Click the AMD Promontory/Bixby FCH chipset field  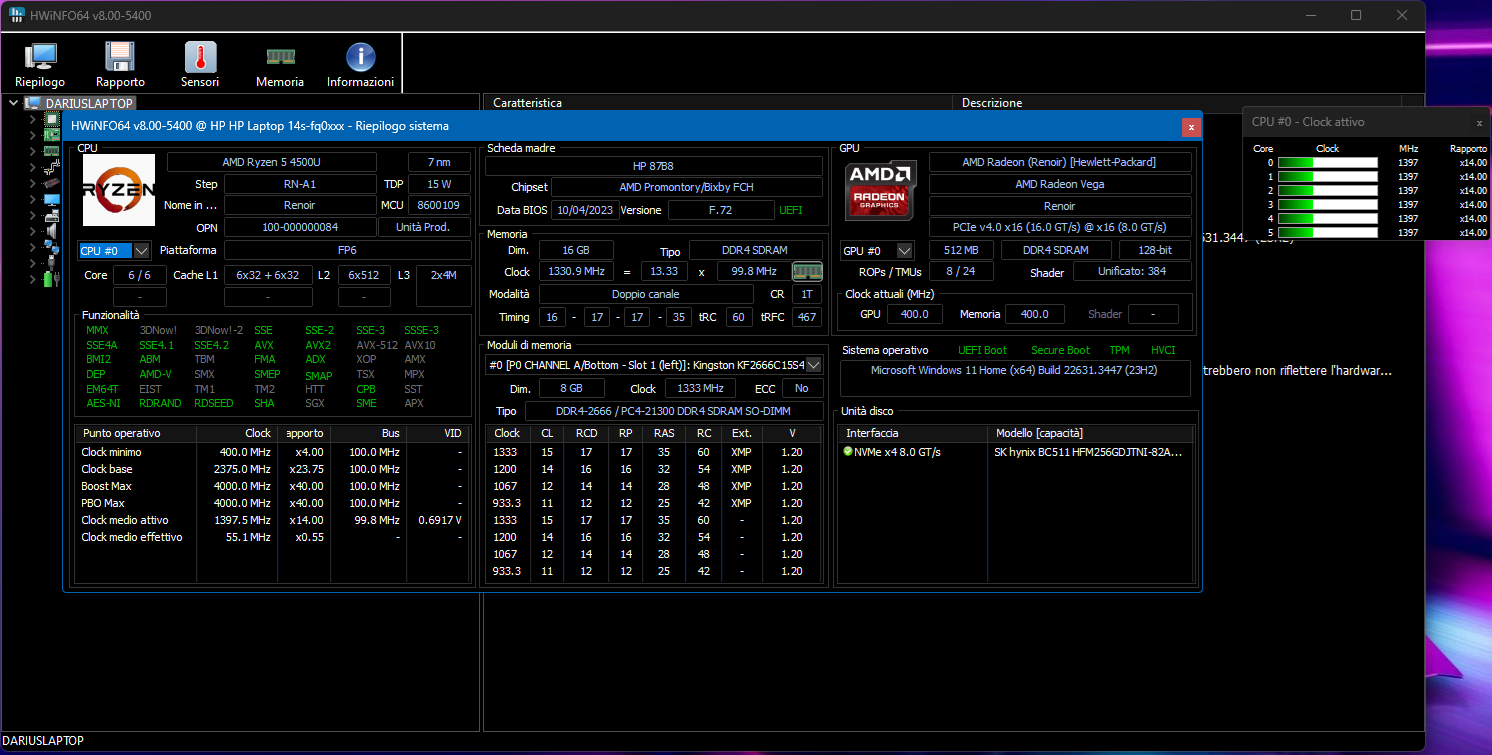tap(687, 187)
